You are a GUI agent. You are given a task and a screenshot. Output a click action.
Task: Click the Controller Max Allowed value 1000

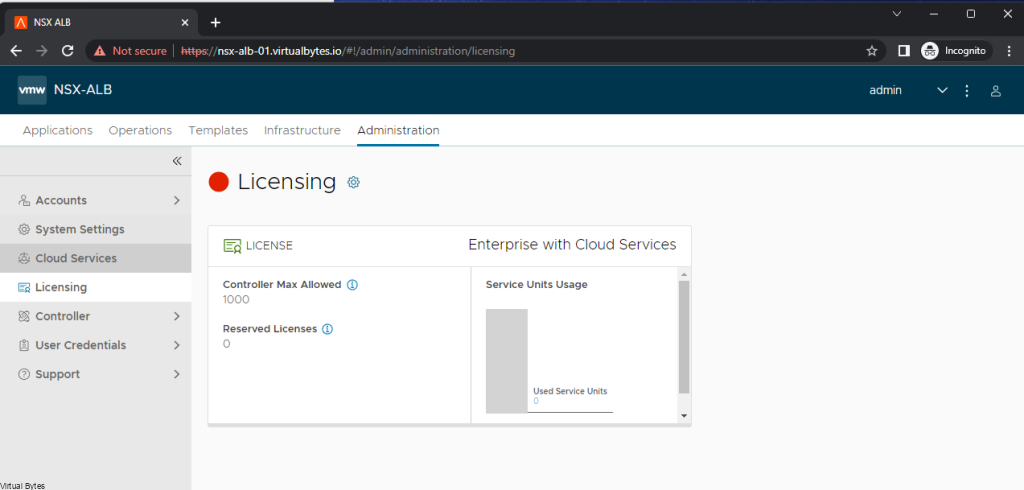pyautogui.click(x=236, y=300)
